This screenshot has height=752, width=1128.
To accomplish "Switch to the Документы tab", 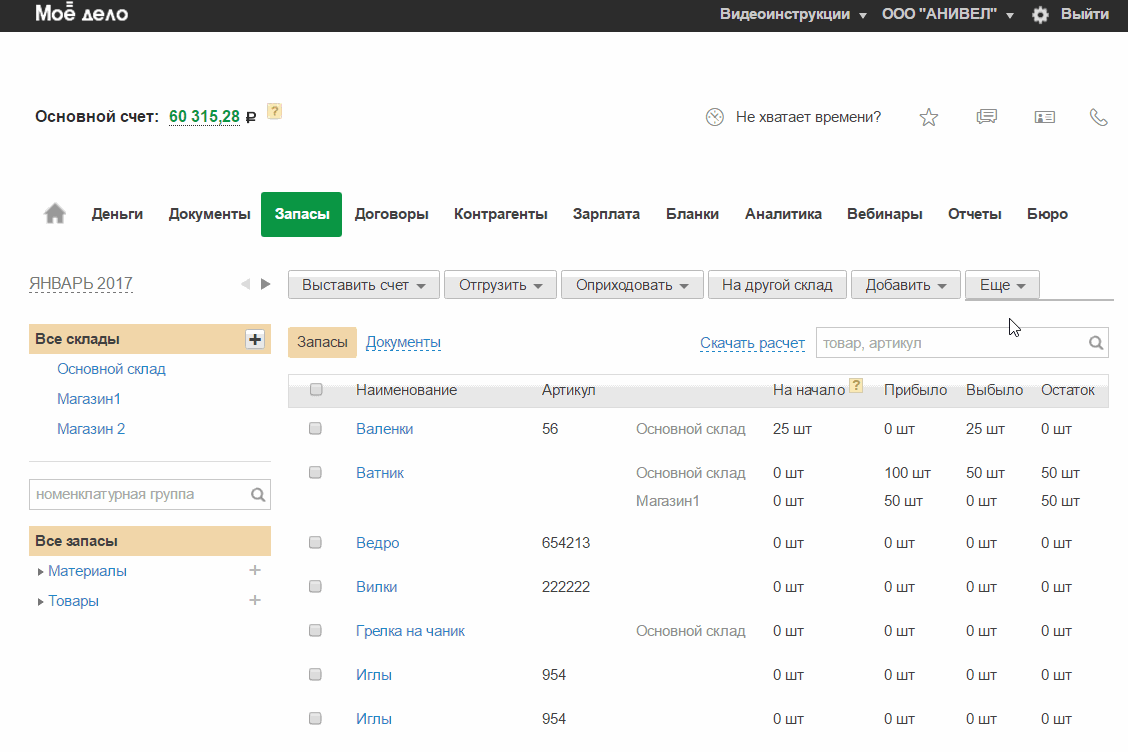I will click(x=403, y=342).
